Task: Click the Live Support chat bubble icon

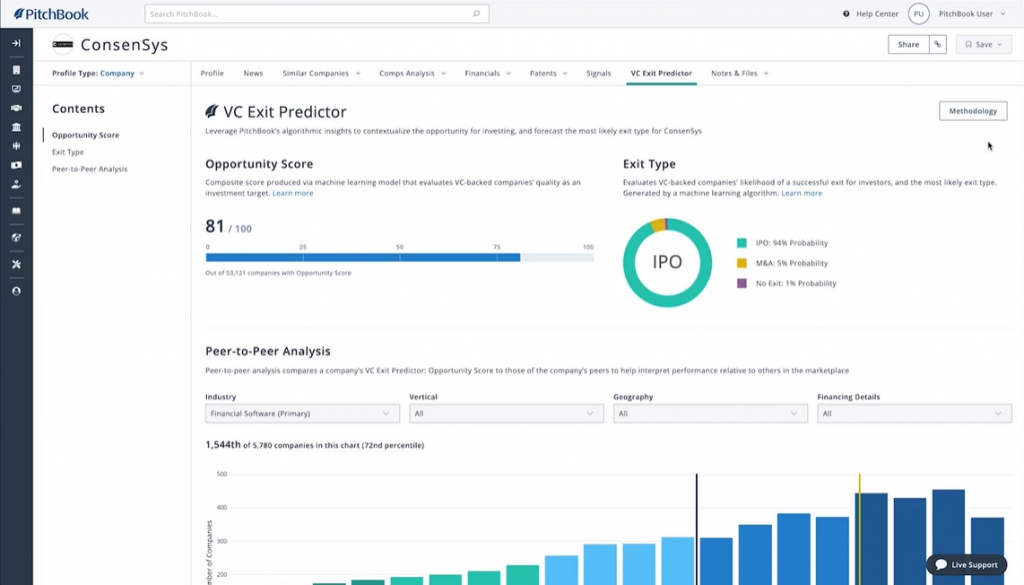Action: coord(940,565)
